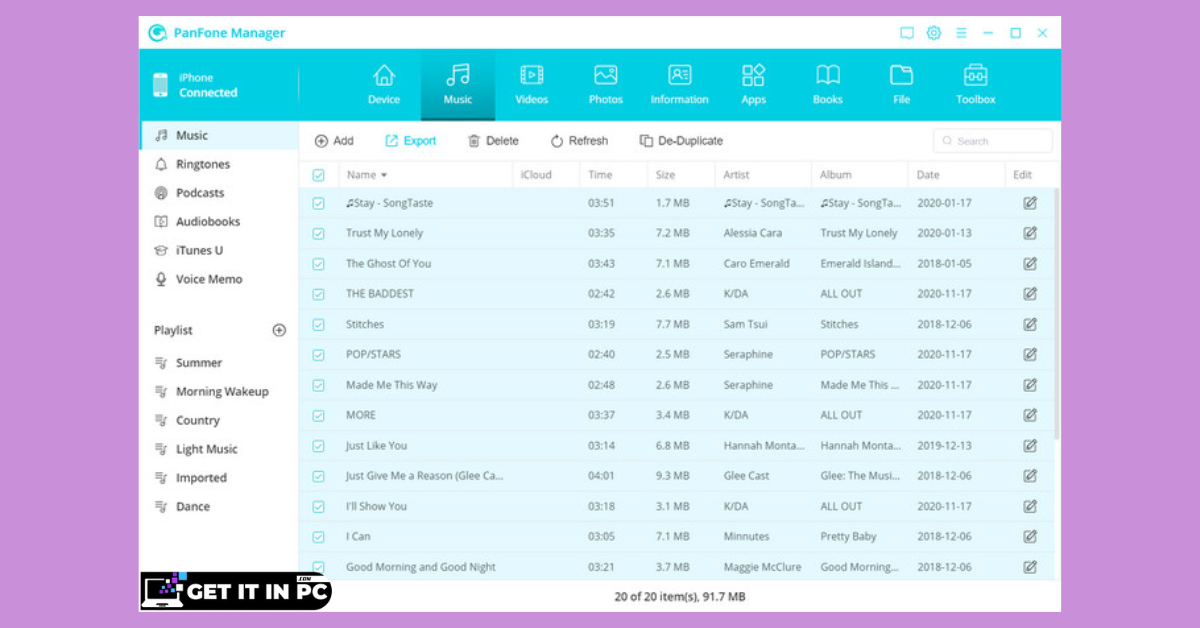
Task: Open the Apps section icon
Action: [x=753, y=76]
